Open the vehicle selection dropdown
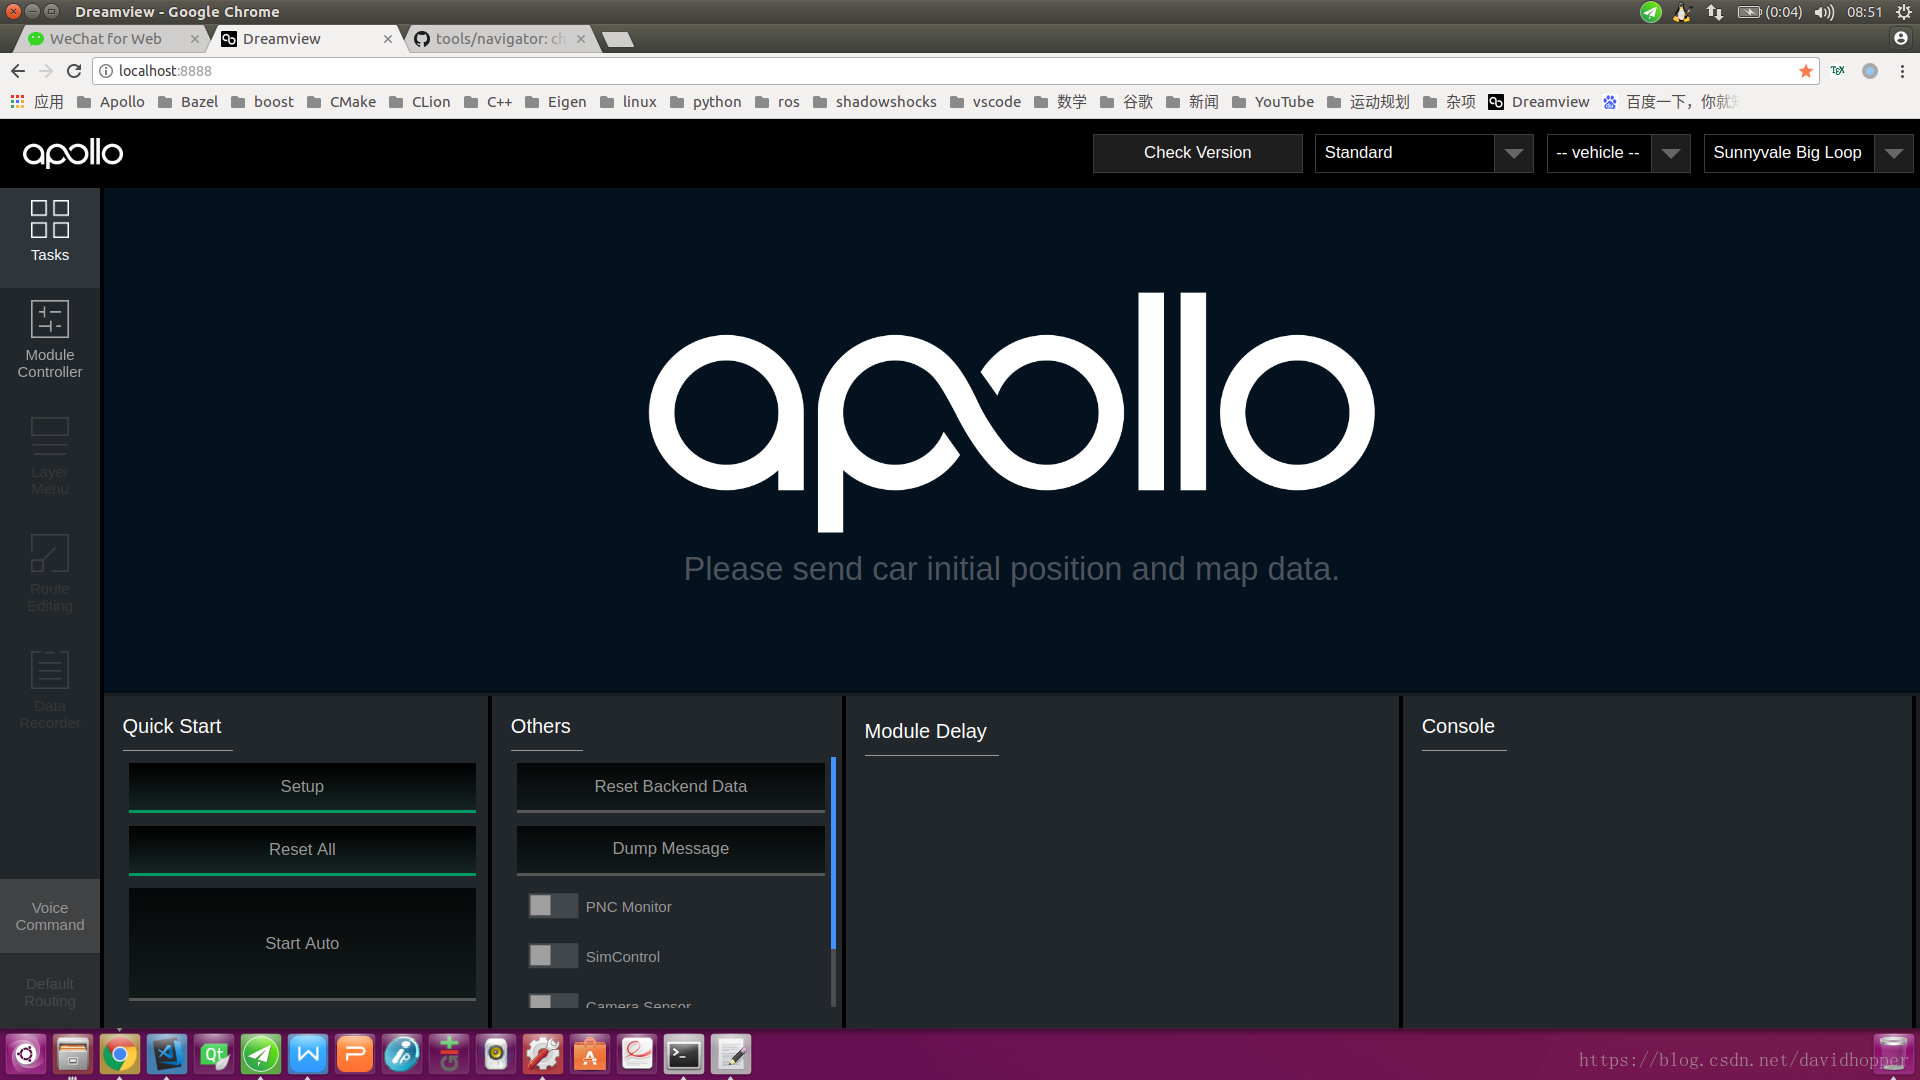1920x1080 pixels. [1670, 153]
